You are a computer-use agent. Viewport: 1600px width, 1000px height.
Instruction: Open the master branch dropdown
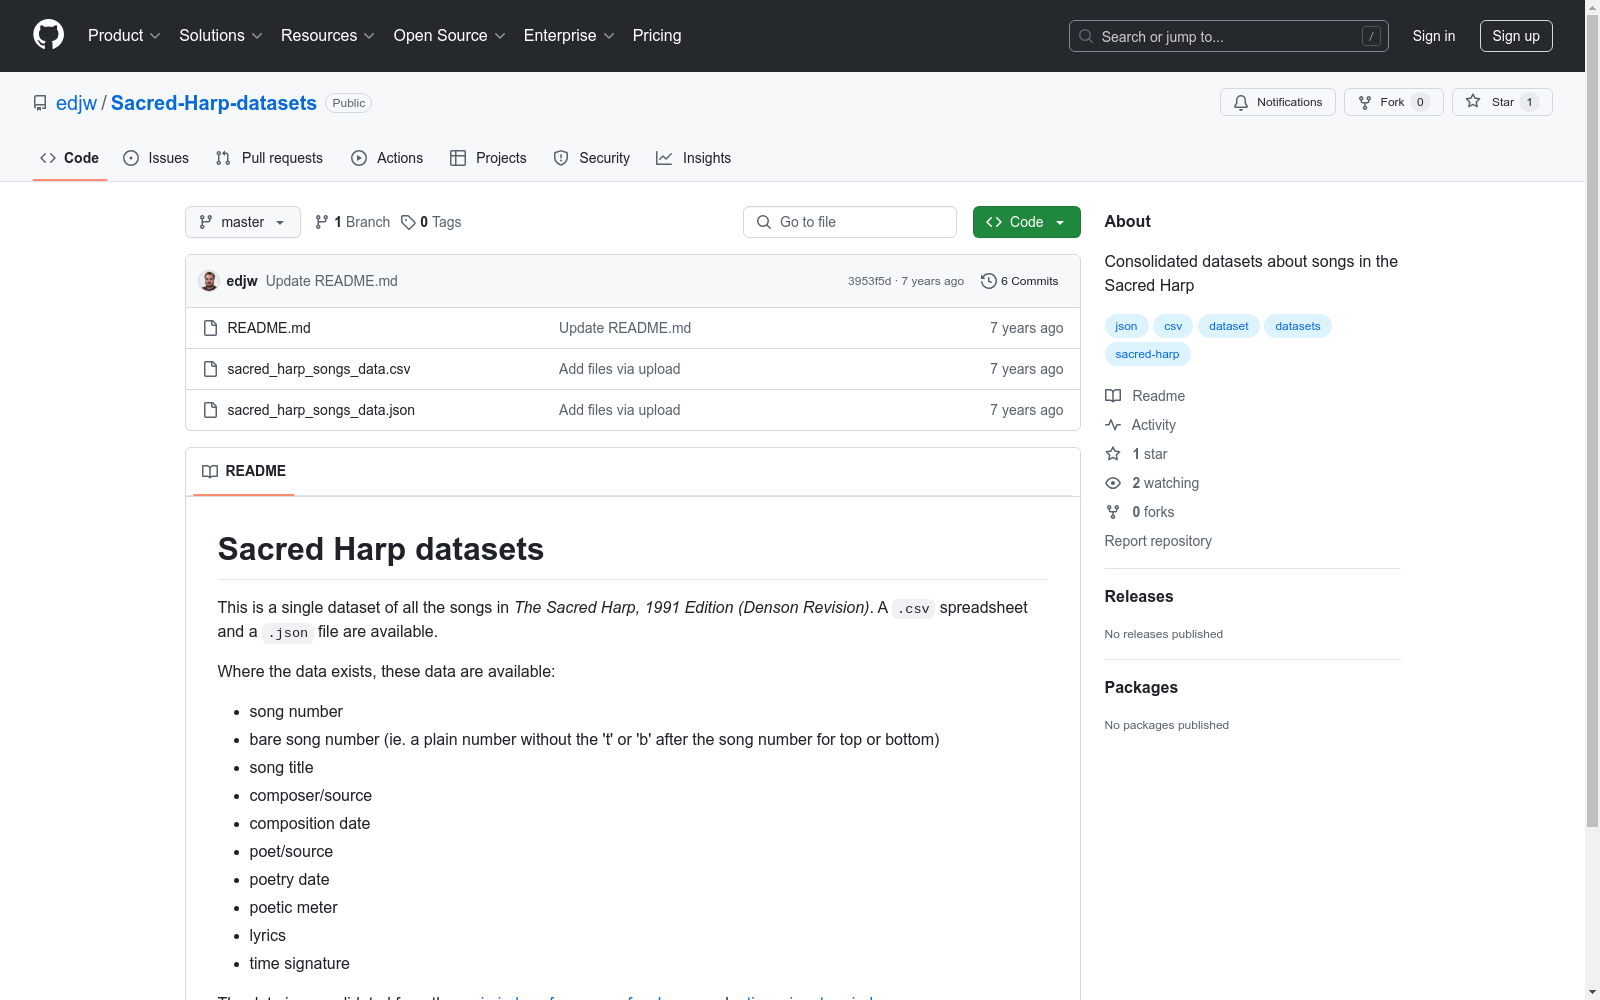[243, 222]
